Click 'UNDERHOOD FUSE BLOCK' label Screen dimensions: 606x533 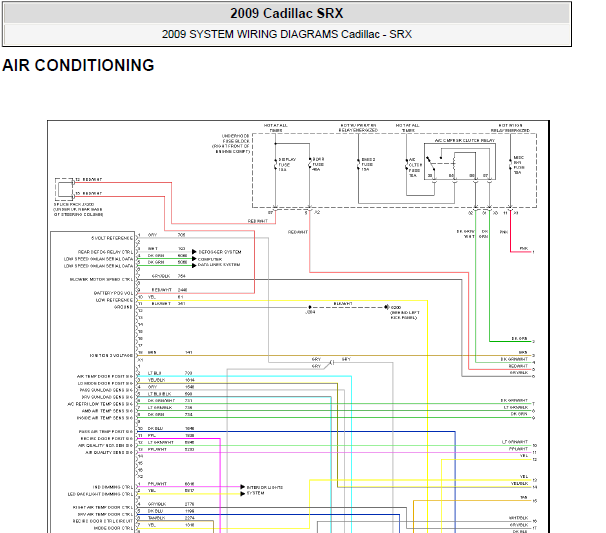coord(232,144)
